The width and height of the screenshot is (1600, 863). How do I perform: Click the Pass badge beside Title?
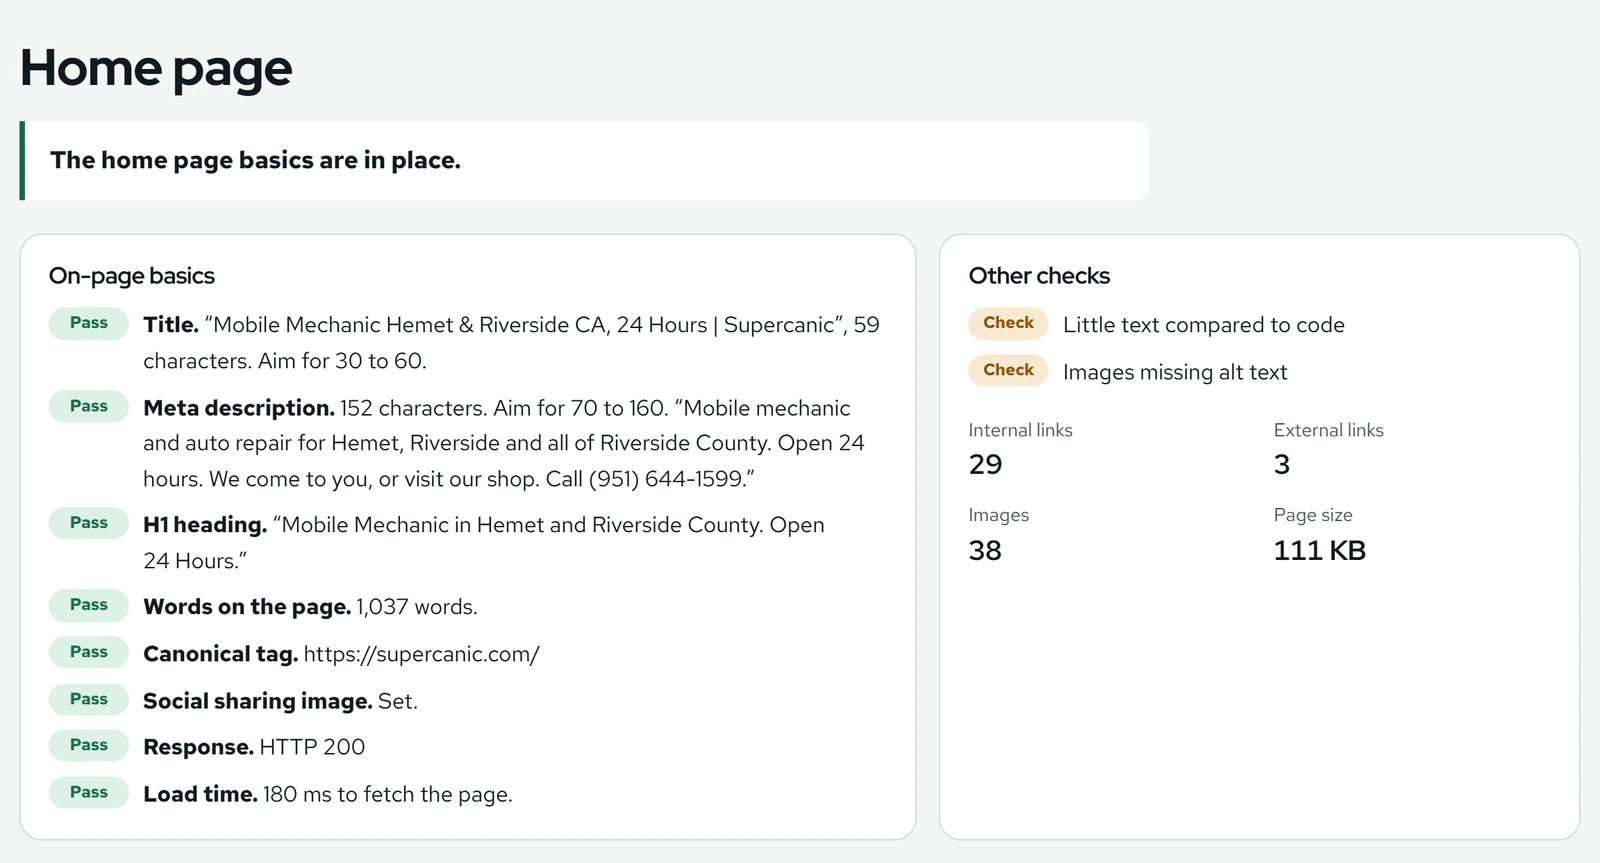click(x=89, y=323)
